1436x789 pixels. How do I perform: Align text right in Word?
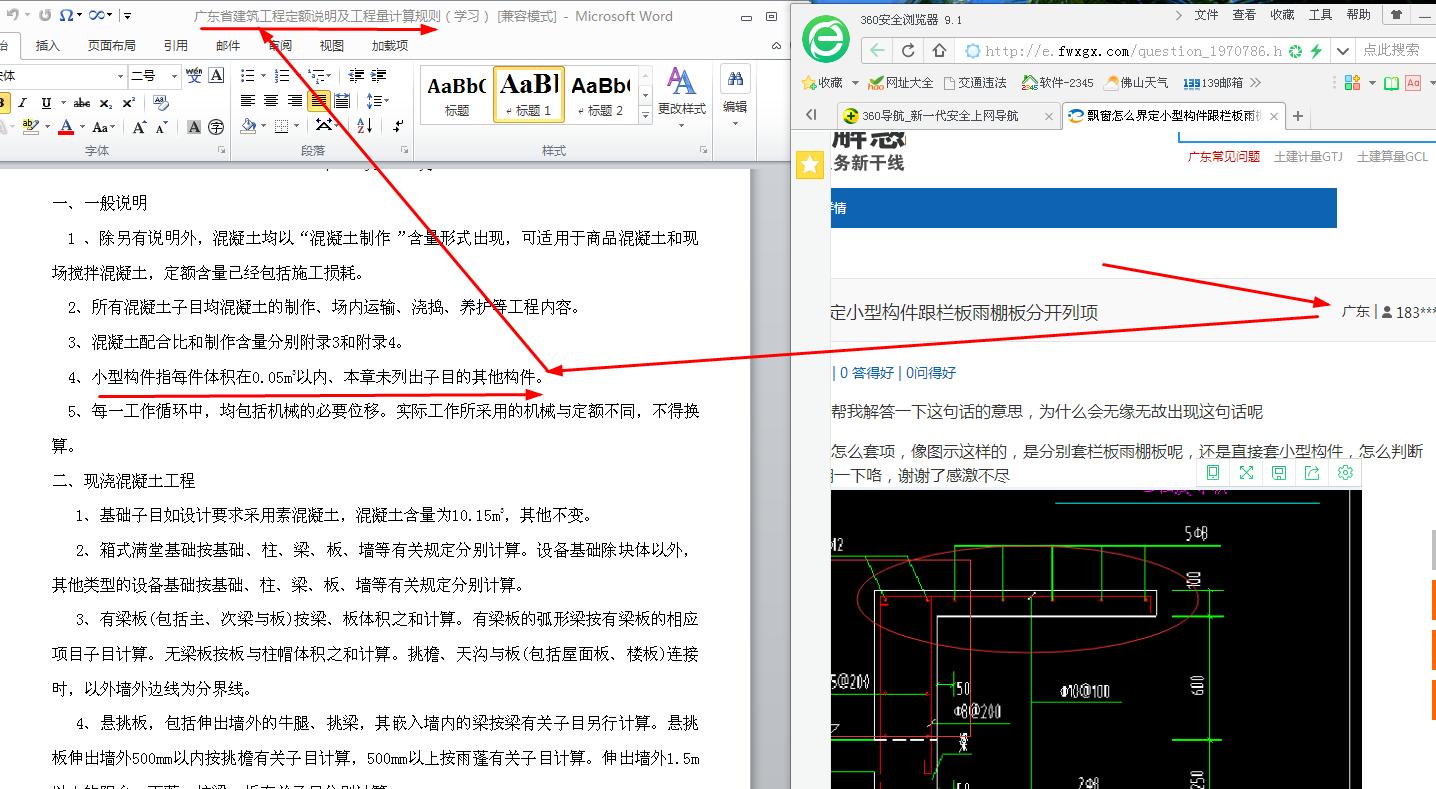295,101
